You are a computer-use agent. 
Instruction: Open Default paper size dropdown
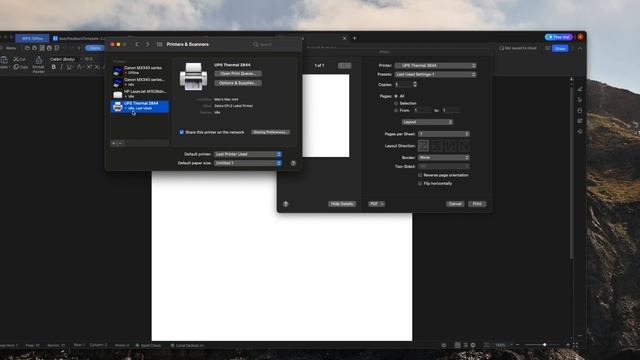[248, 163]
